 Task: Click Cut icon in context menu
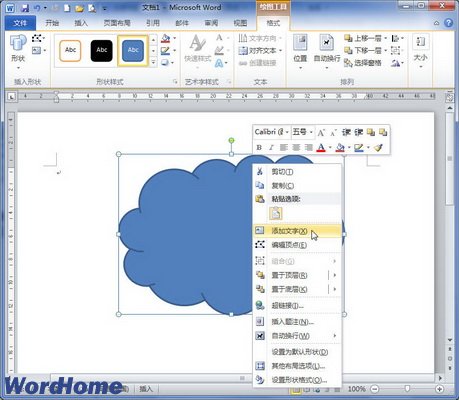pyautogui.click(x=260, y=172)
